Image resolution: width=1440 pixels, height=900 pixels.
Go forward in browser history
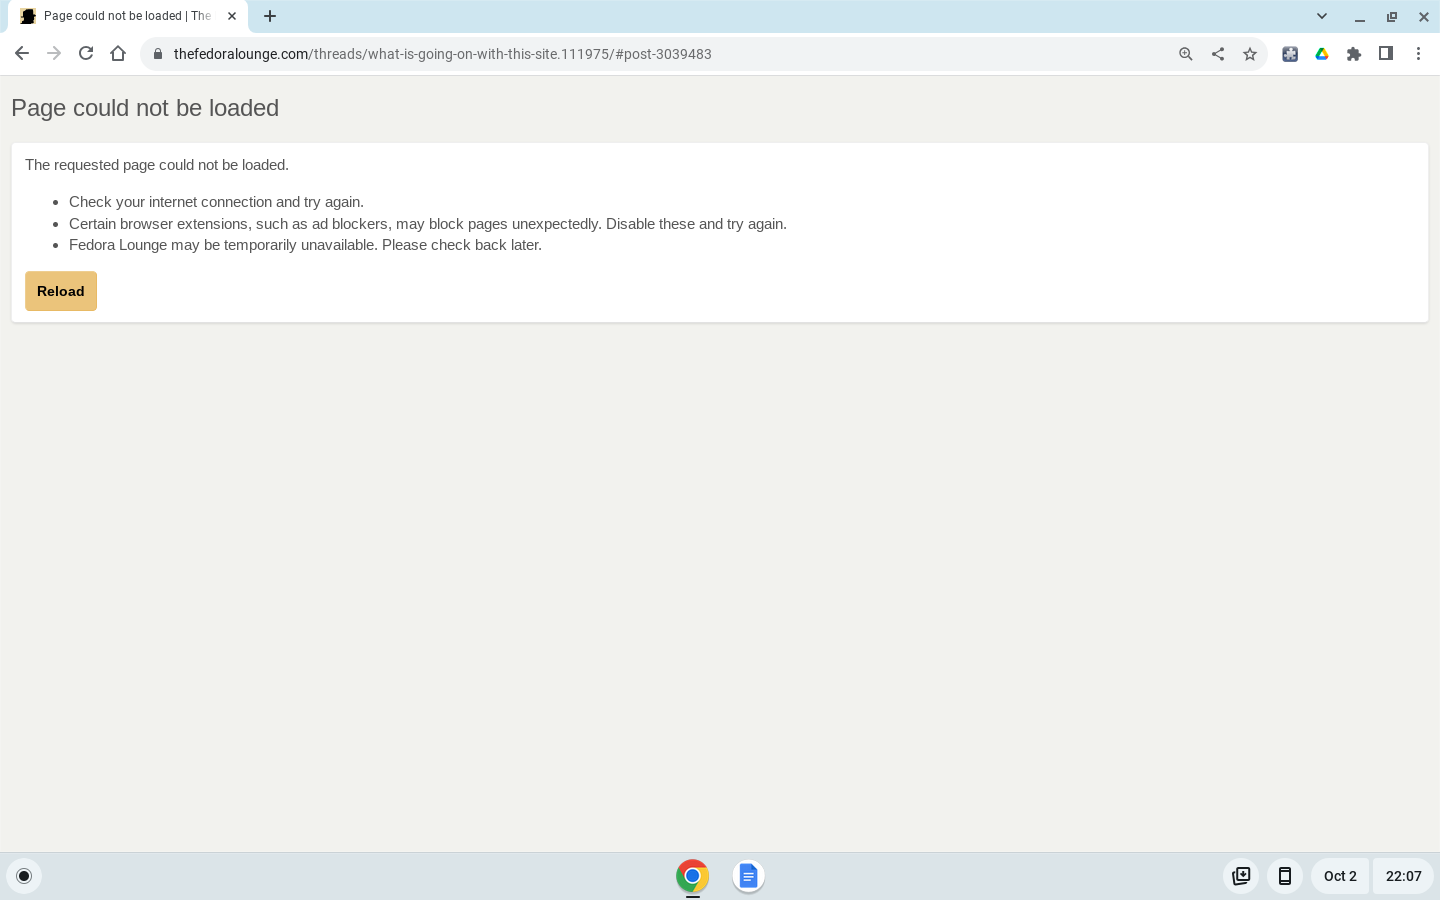54,54
